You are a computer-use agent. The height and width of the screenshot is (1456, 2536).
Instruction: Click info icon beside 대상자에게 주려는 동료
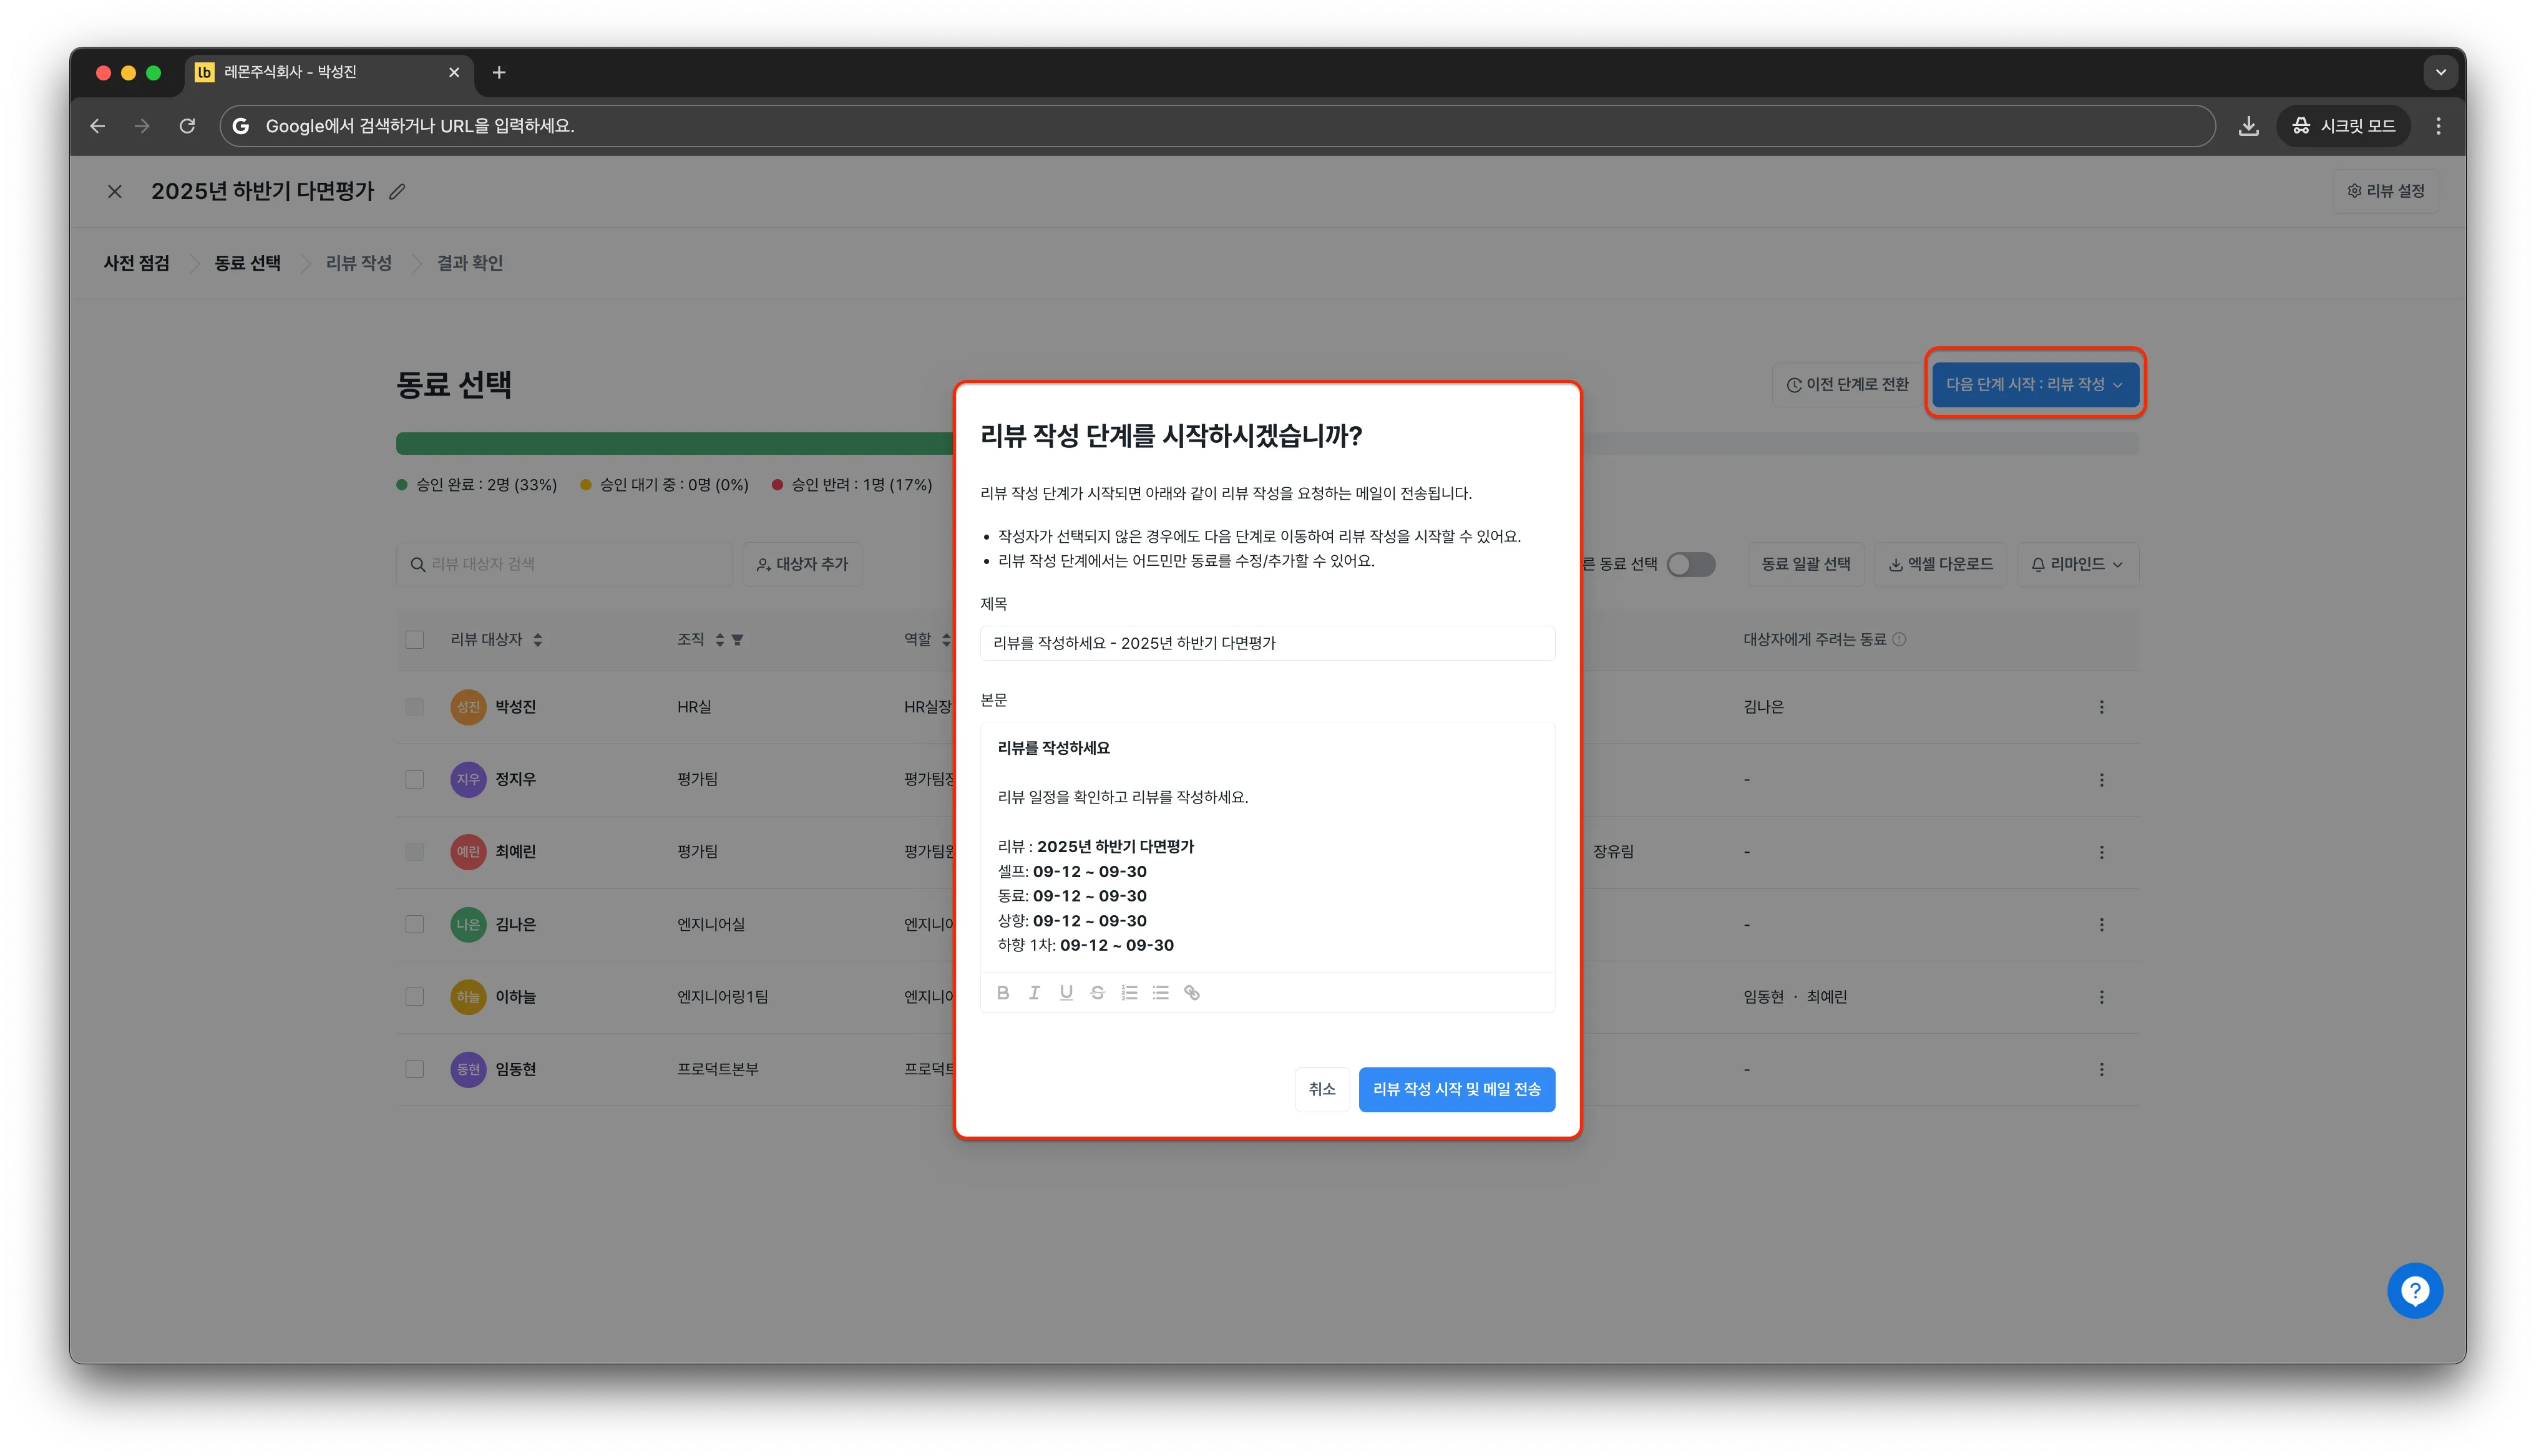pos(1899,639)
